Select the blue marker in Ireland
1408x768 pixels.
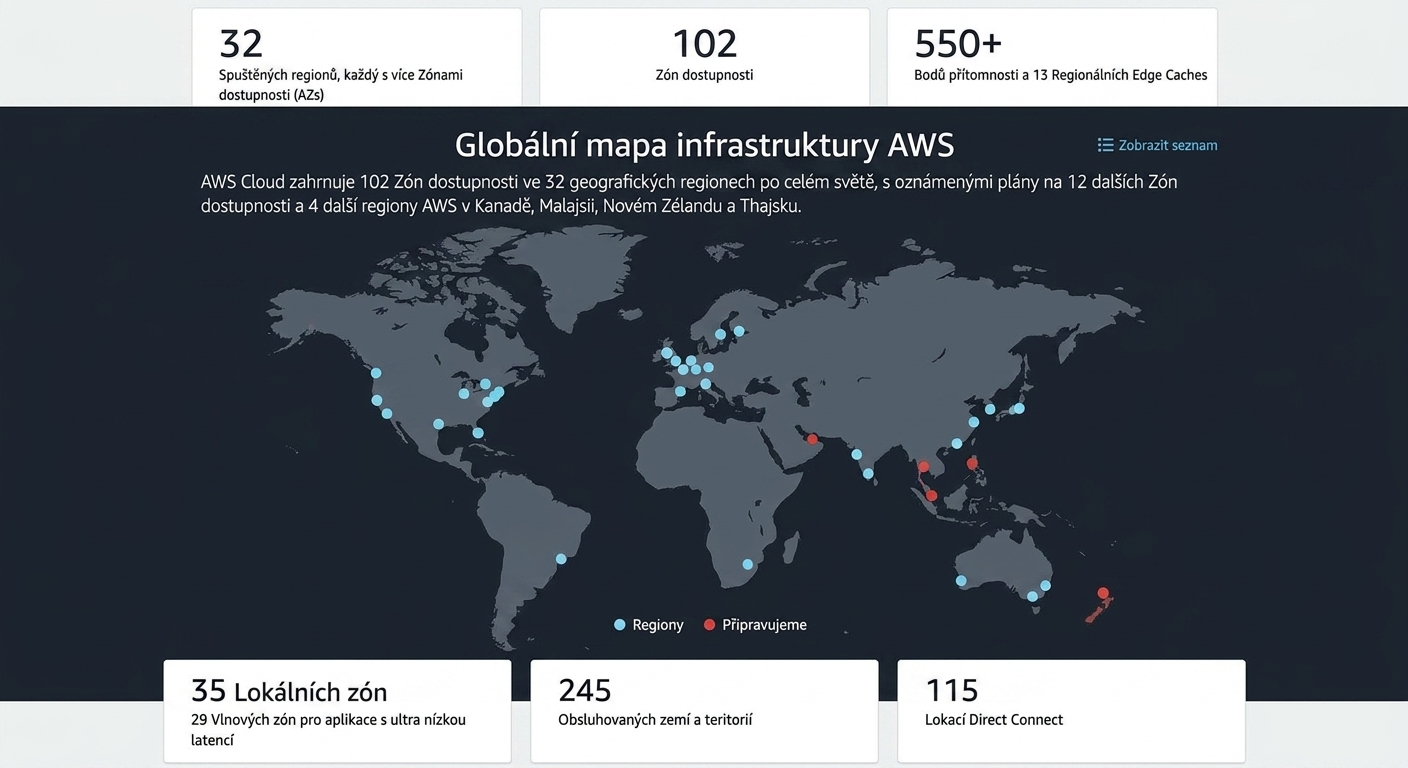[x=667, y=352]
